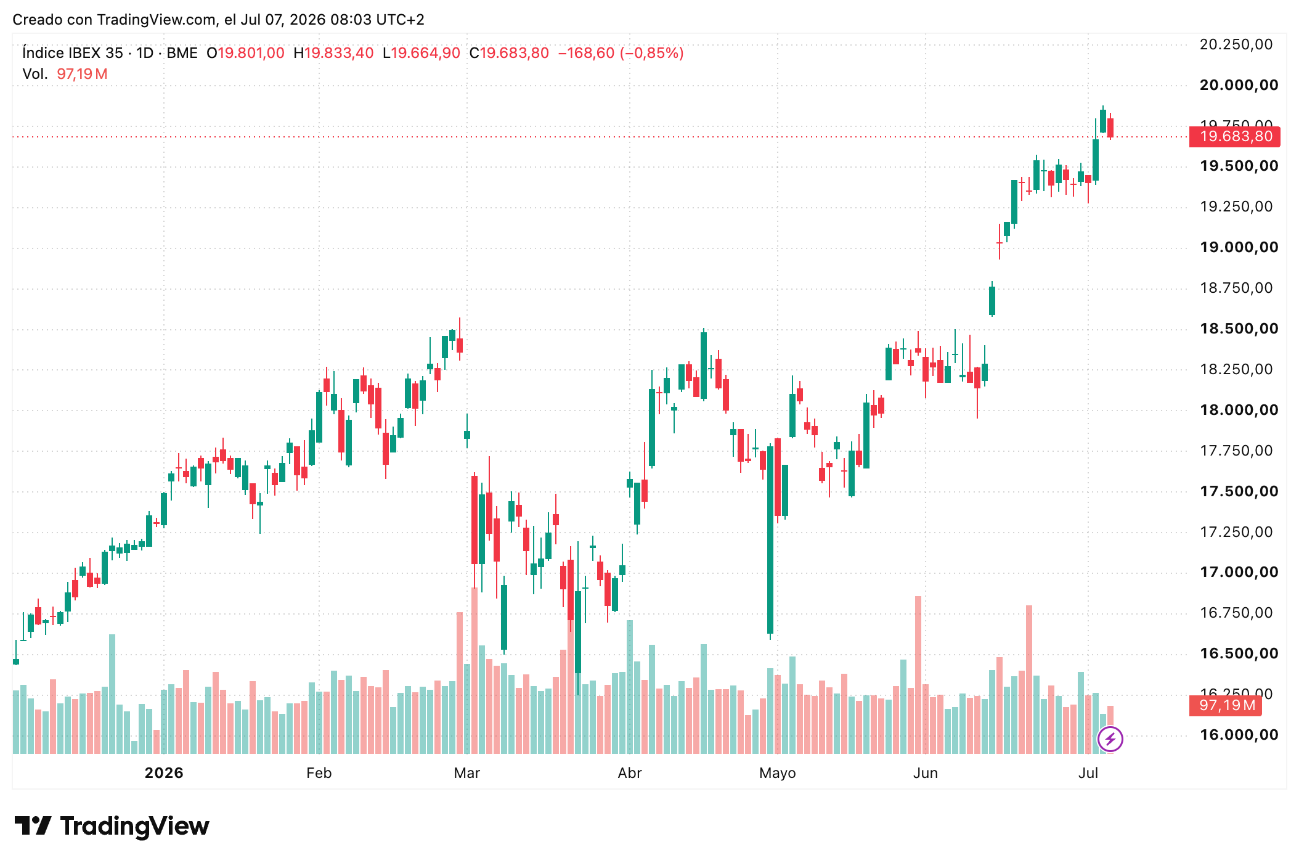Click the 20.000,00 price axis label

pos(1238,85)
